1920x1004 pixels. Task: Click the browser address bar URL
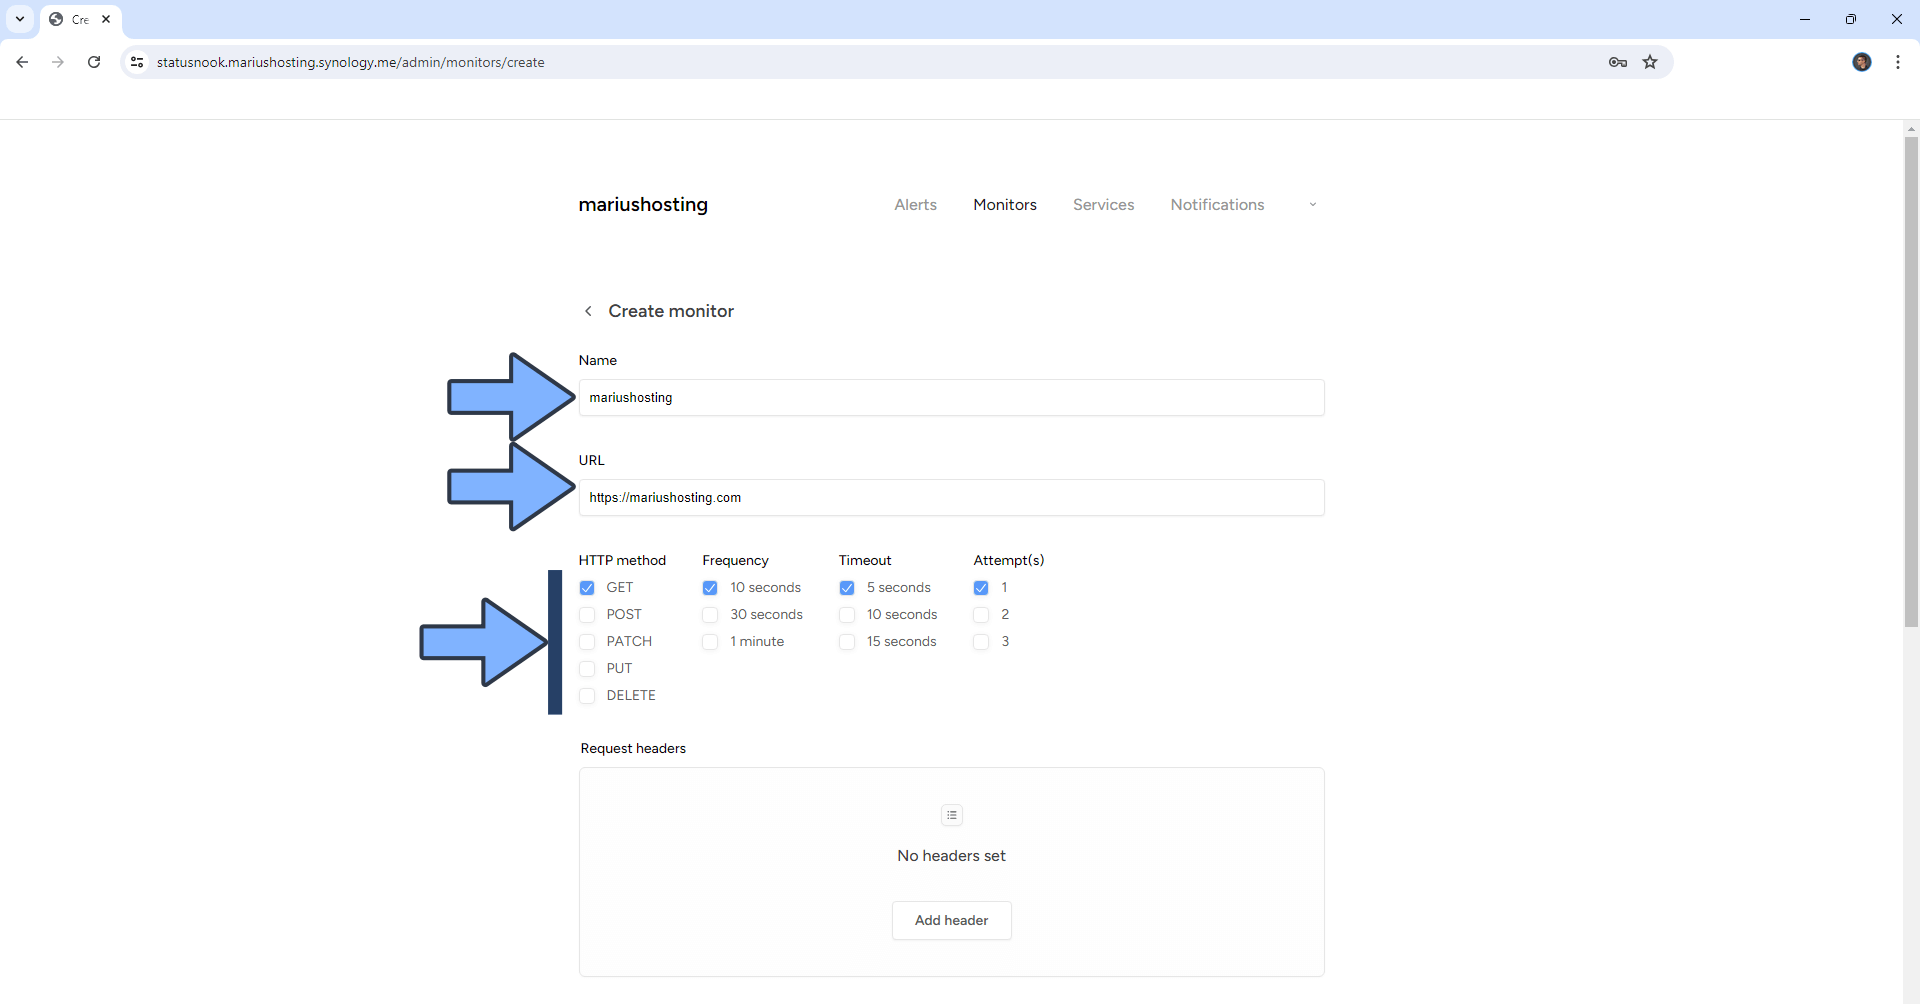coord(351,62)
